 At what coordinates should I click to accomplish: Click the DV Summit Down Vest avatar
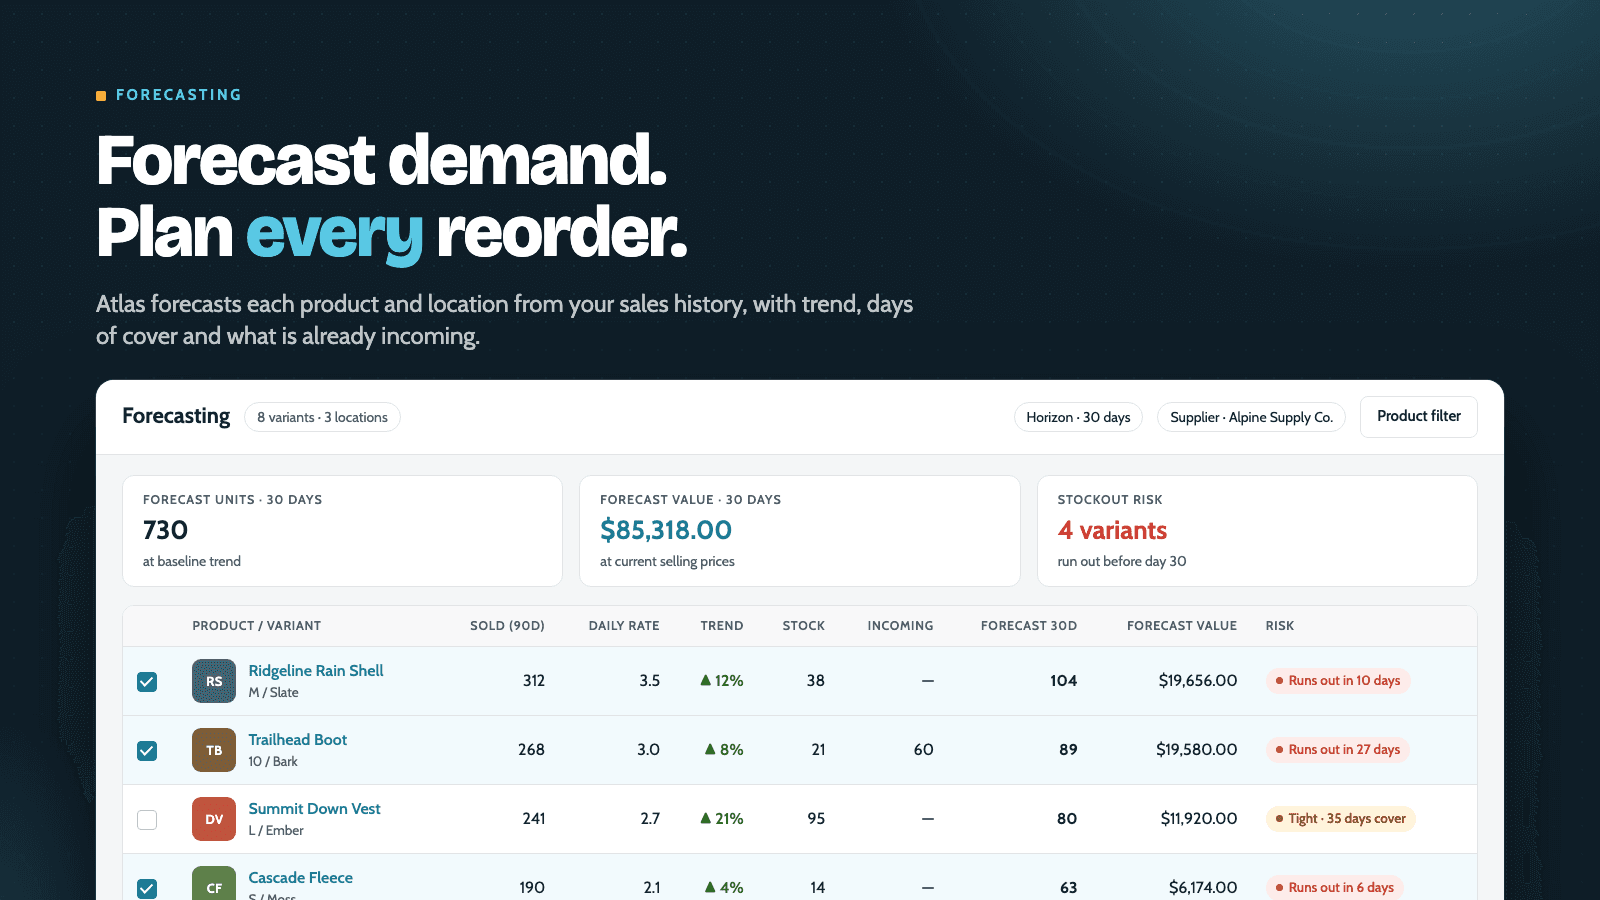(x=214, y=819)
